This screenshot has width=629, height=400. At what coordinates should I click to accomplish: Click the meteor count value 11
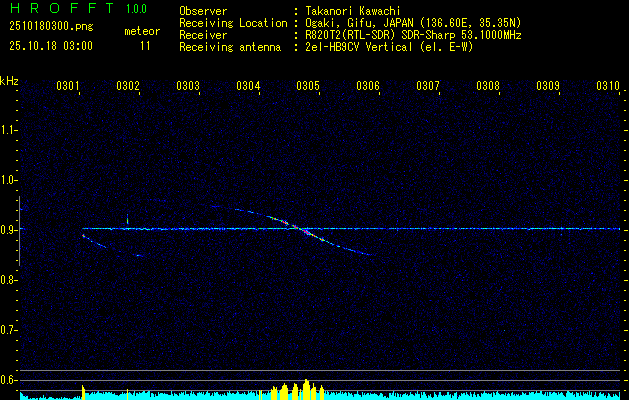(145, 46)
